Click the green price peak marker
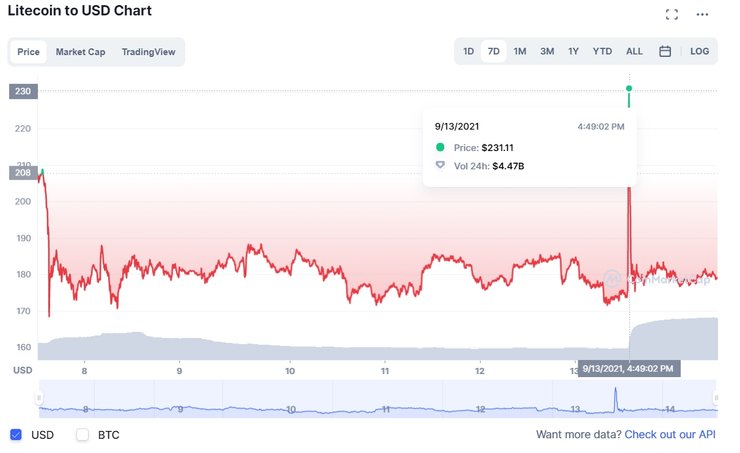The height and width of the screenshot is (453, 740). [x=629, y=89]
